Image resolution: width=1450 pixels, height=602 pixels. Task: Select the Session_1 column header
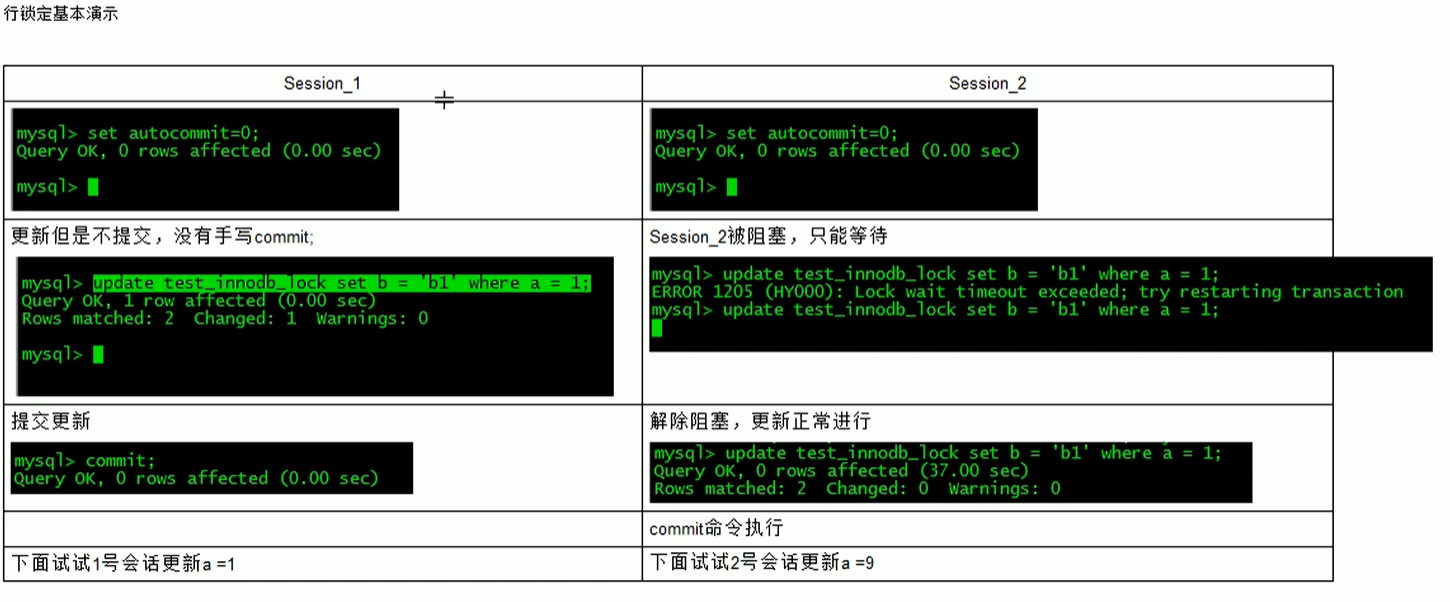[322, 84]
